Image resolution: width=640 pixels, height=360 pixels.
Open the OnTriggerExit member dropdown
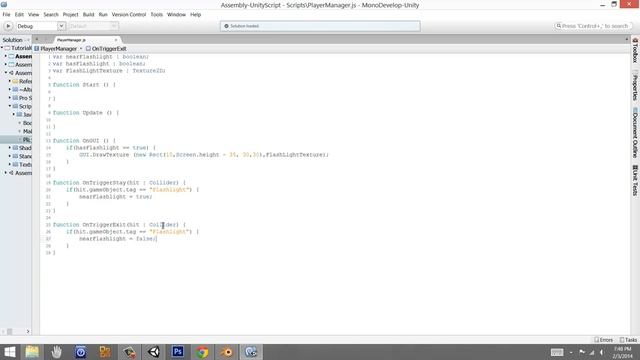click(109, 49)
